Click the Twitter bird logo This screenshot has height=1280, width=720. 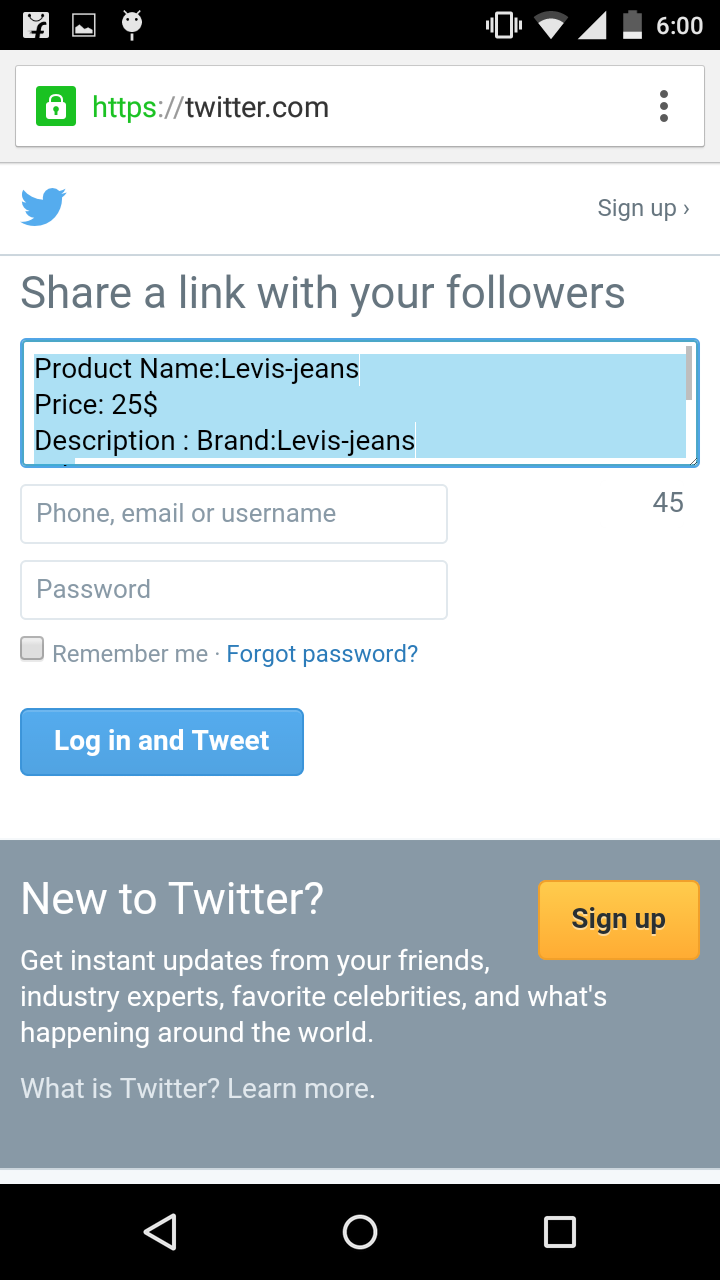tap(43, 207)
